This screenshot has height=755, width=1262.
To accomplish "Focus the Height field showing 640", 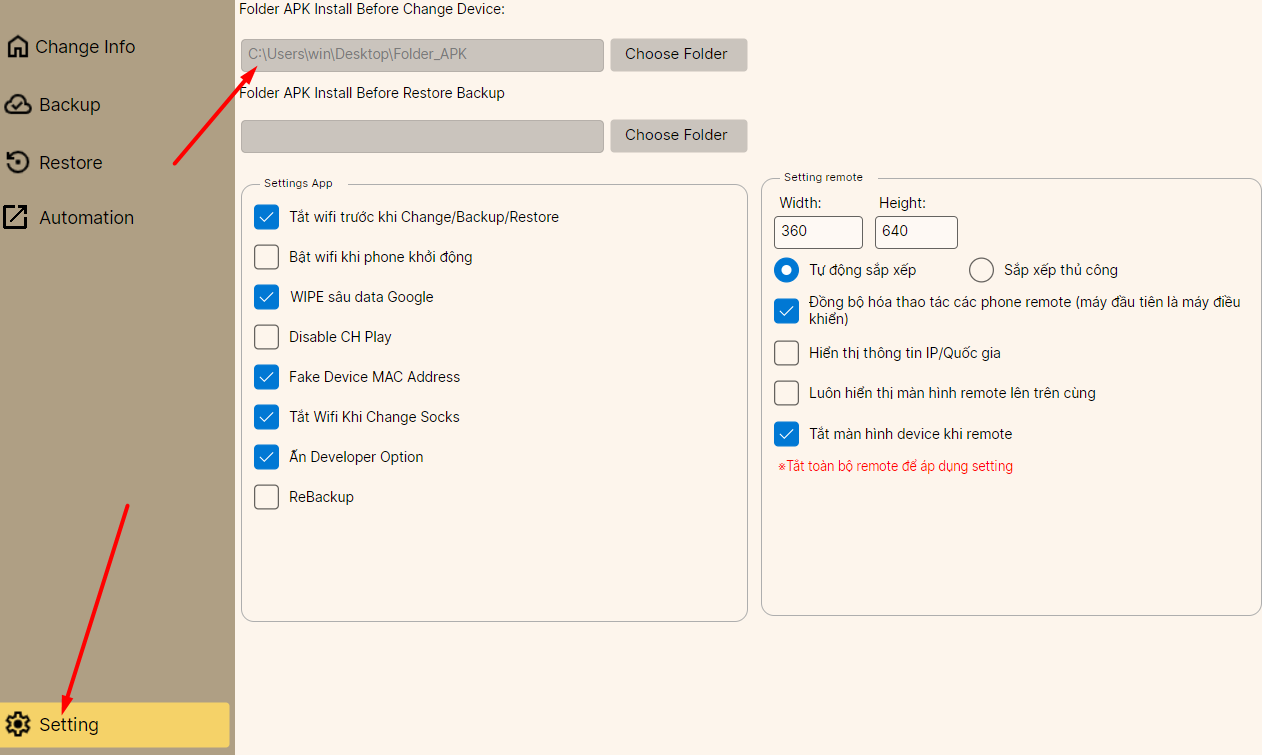I will (x=915, y=232).
